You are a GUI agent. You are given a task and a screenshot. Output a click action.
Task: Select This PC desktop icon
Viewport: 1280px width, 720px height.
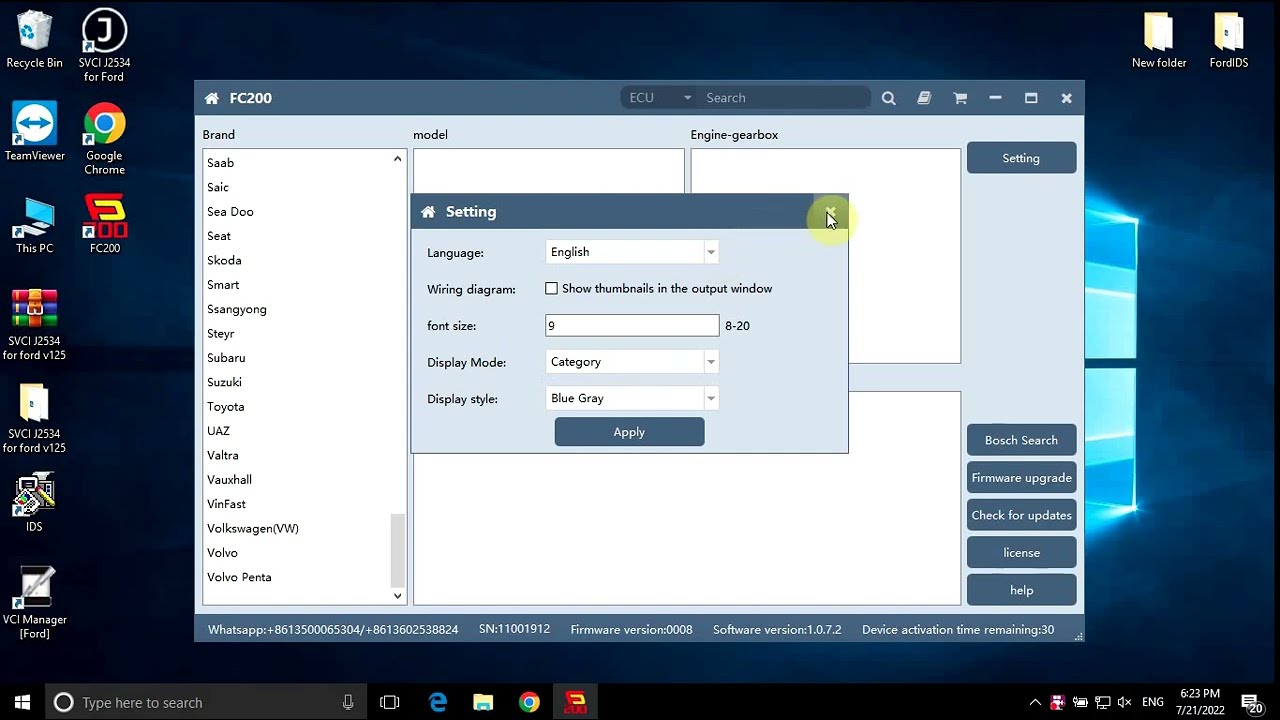click(34, 225)
